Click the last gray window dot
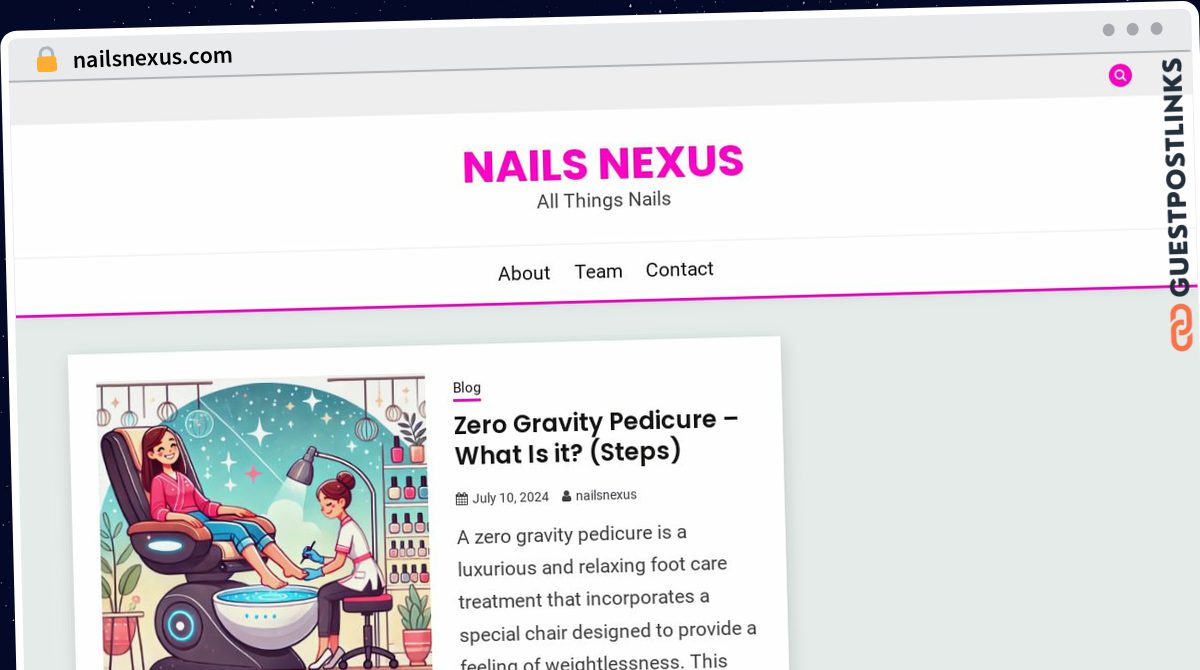1200x670 pixels. 1156,29
